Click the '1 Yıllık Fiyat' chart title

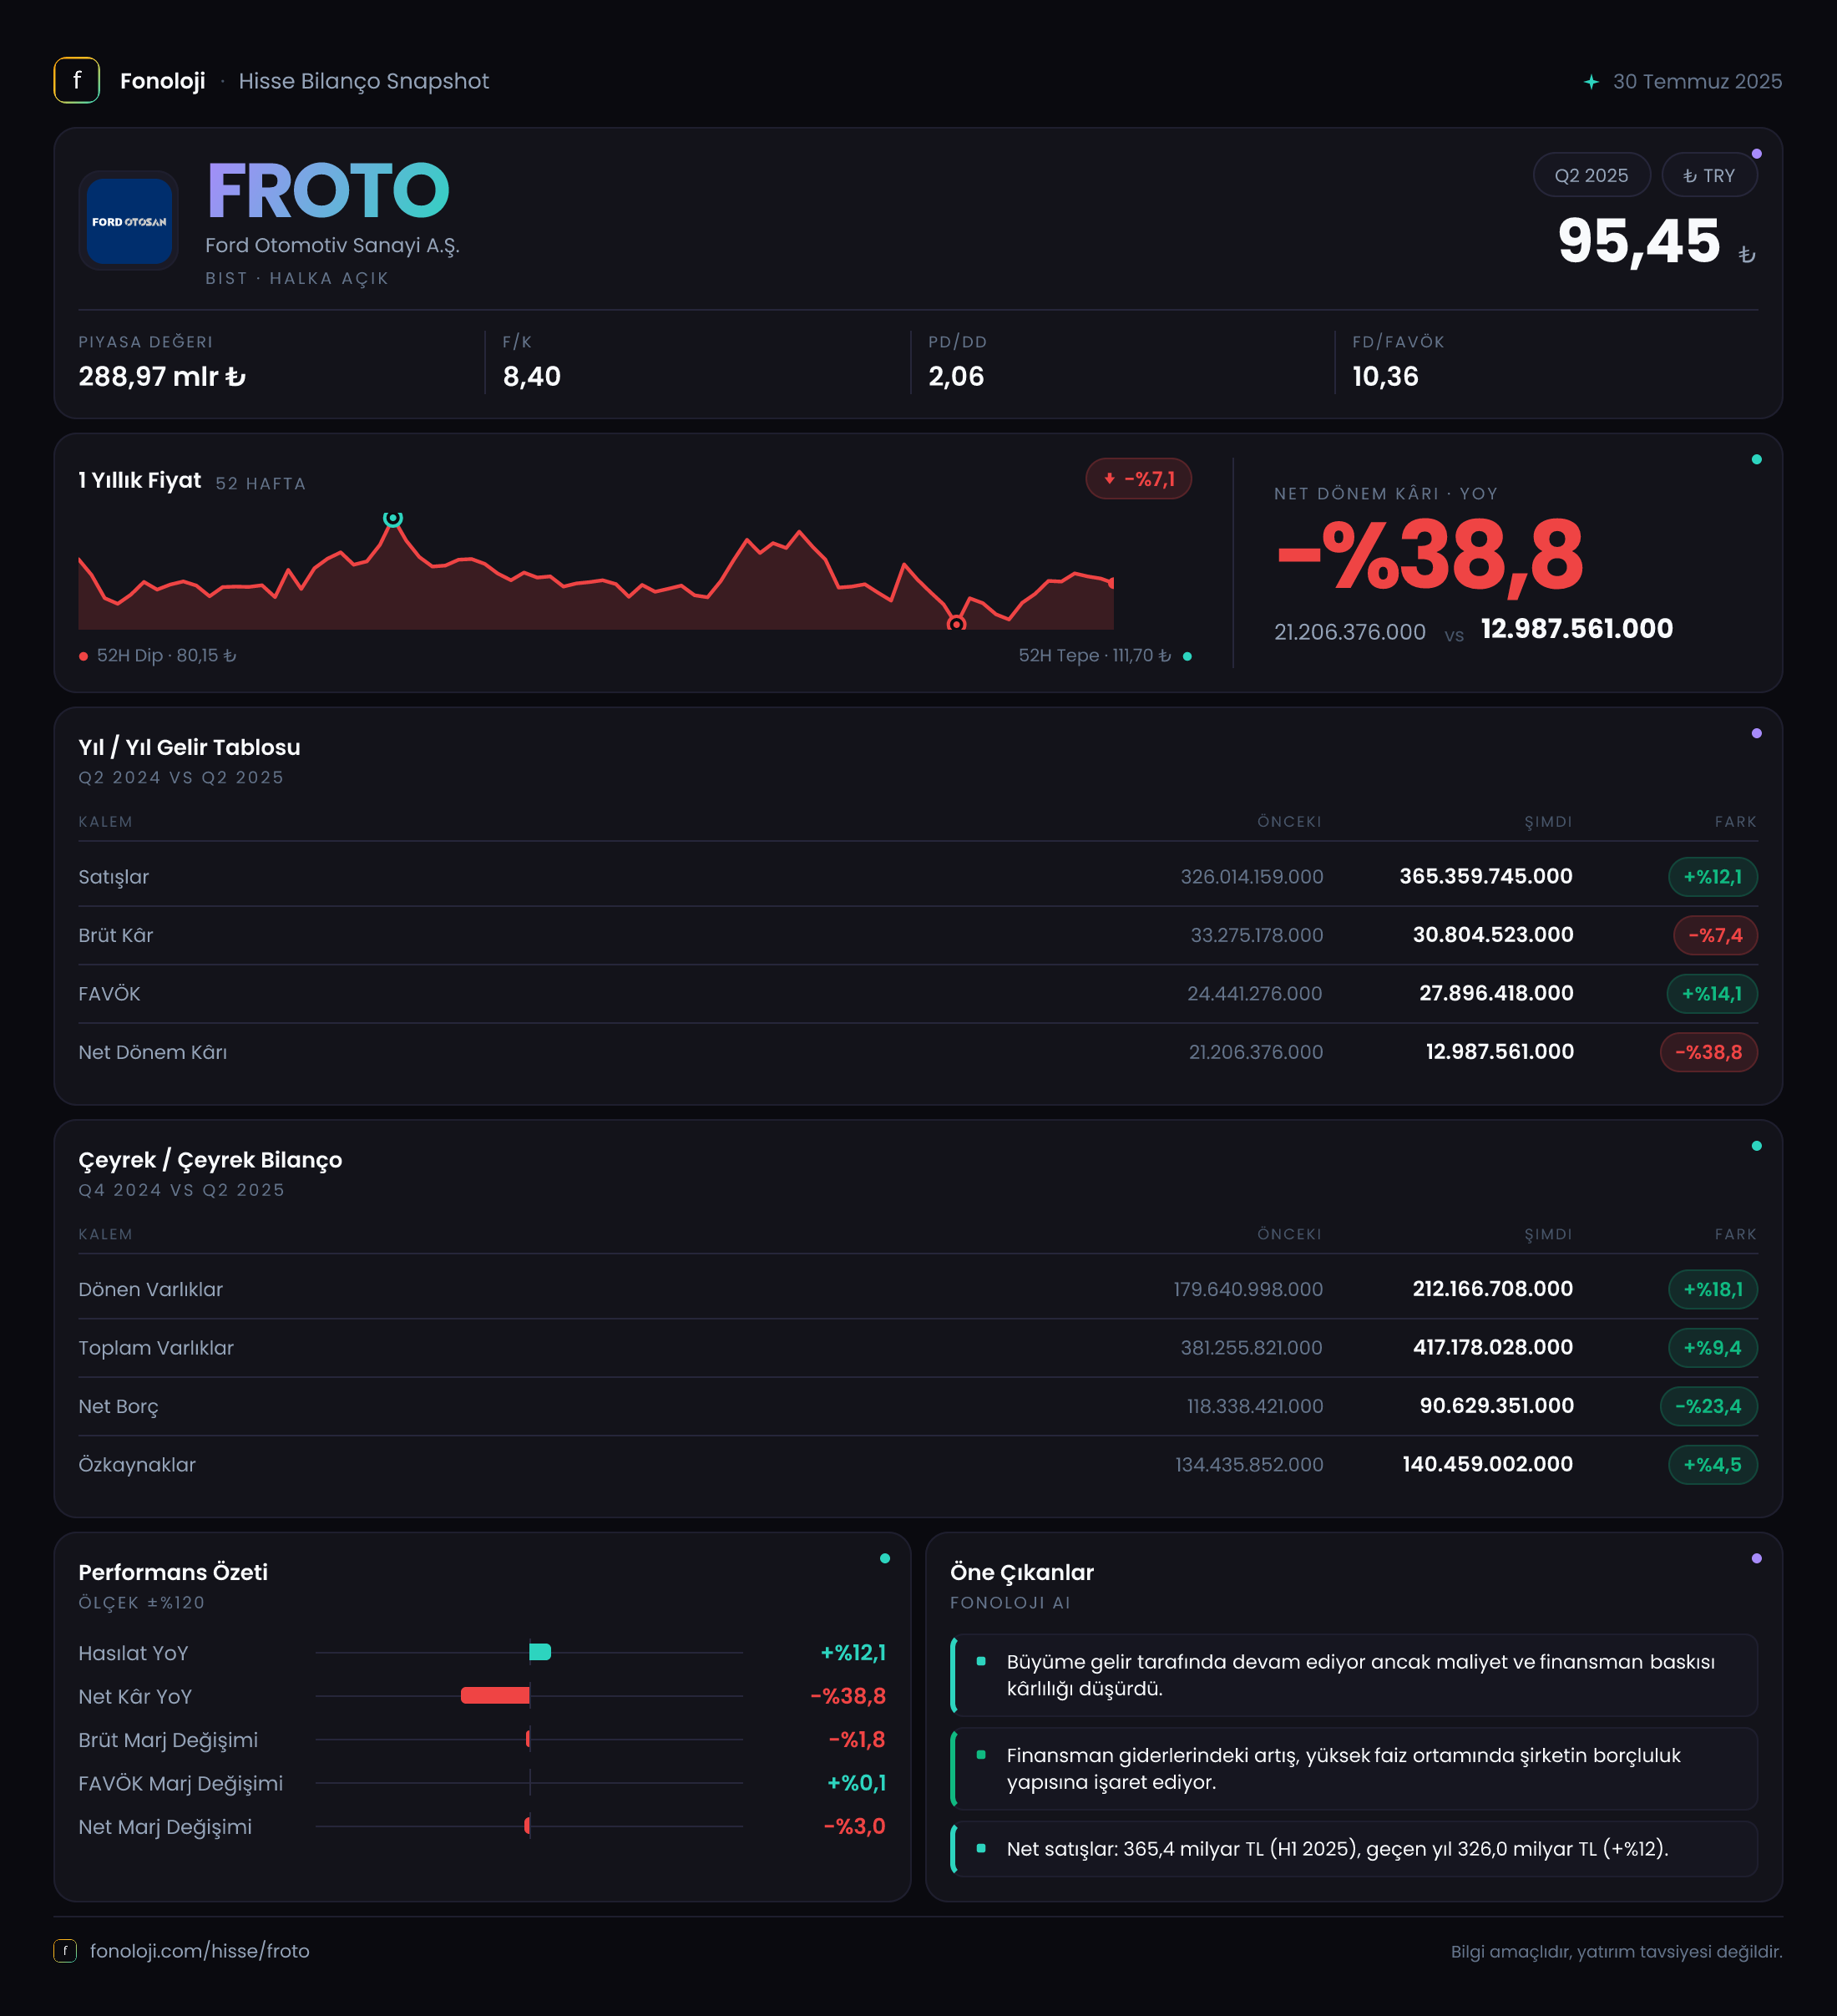click(x=140, y=480)
